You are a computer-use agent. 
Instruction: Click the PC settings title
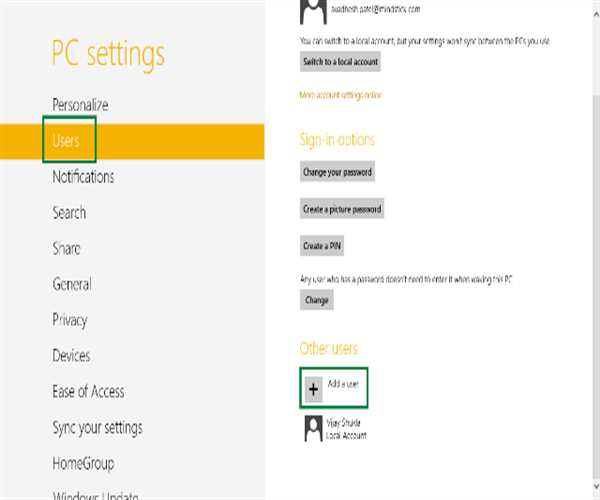click(108, 54)
